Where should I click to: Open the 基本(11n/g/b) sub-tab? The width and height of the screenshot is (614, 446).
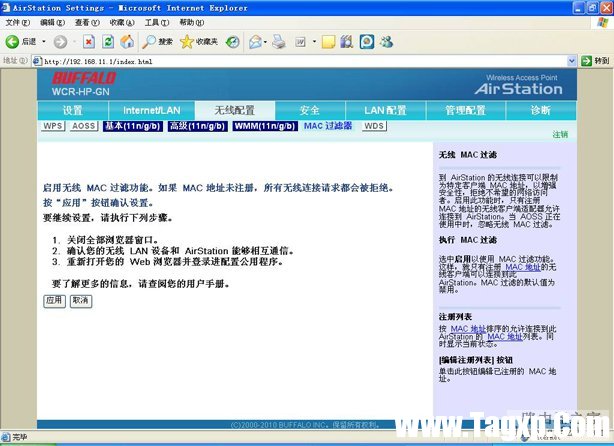coord(133,126)
